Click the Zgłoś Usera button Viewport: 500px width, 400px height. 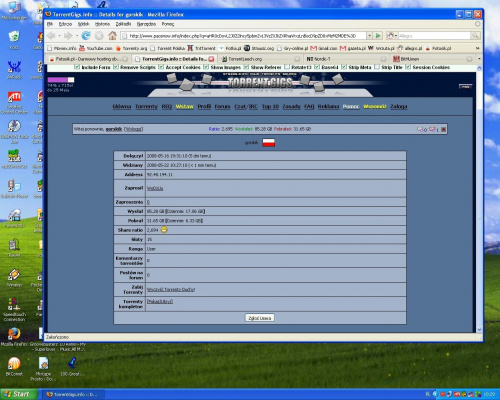point(260,318)
